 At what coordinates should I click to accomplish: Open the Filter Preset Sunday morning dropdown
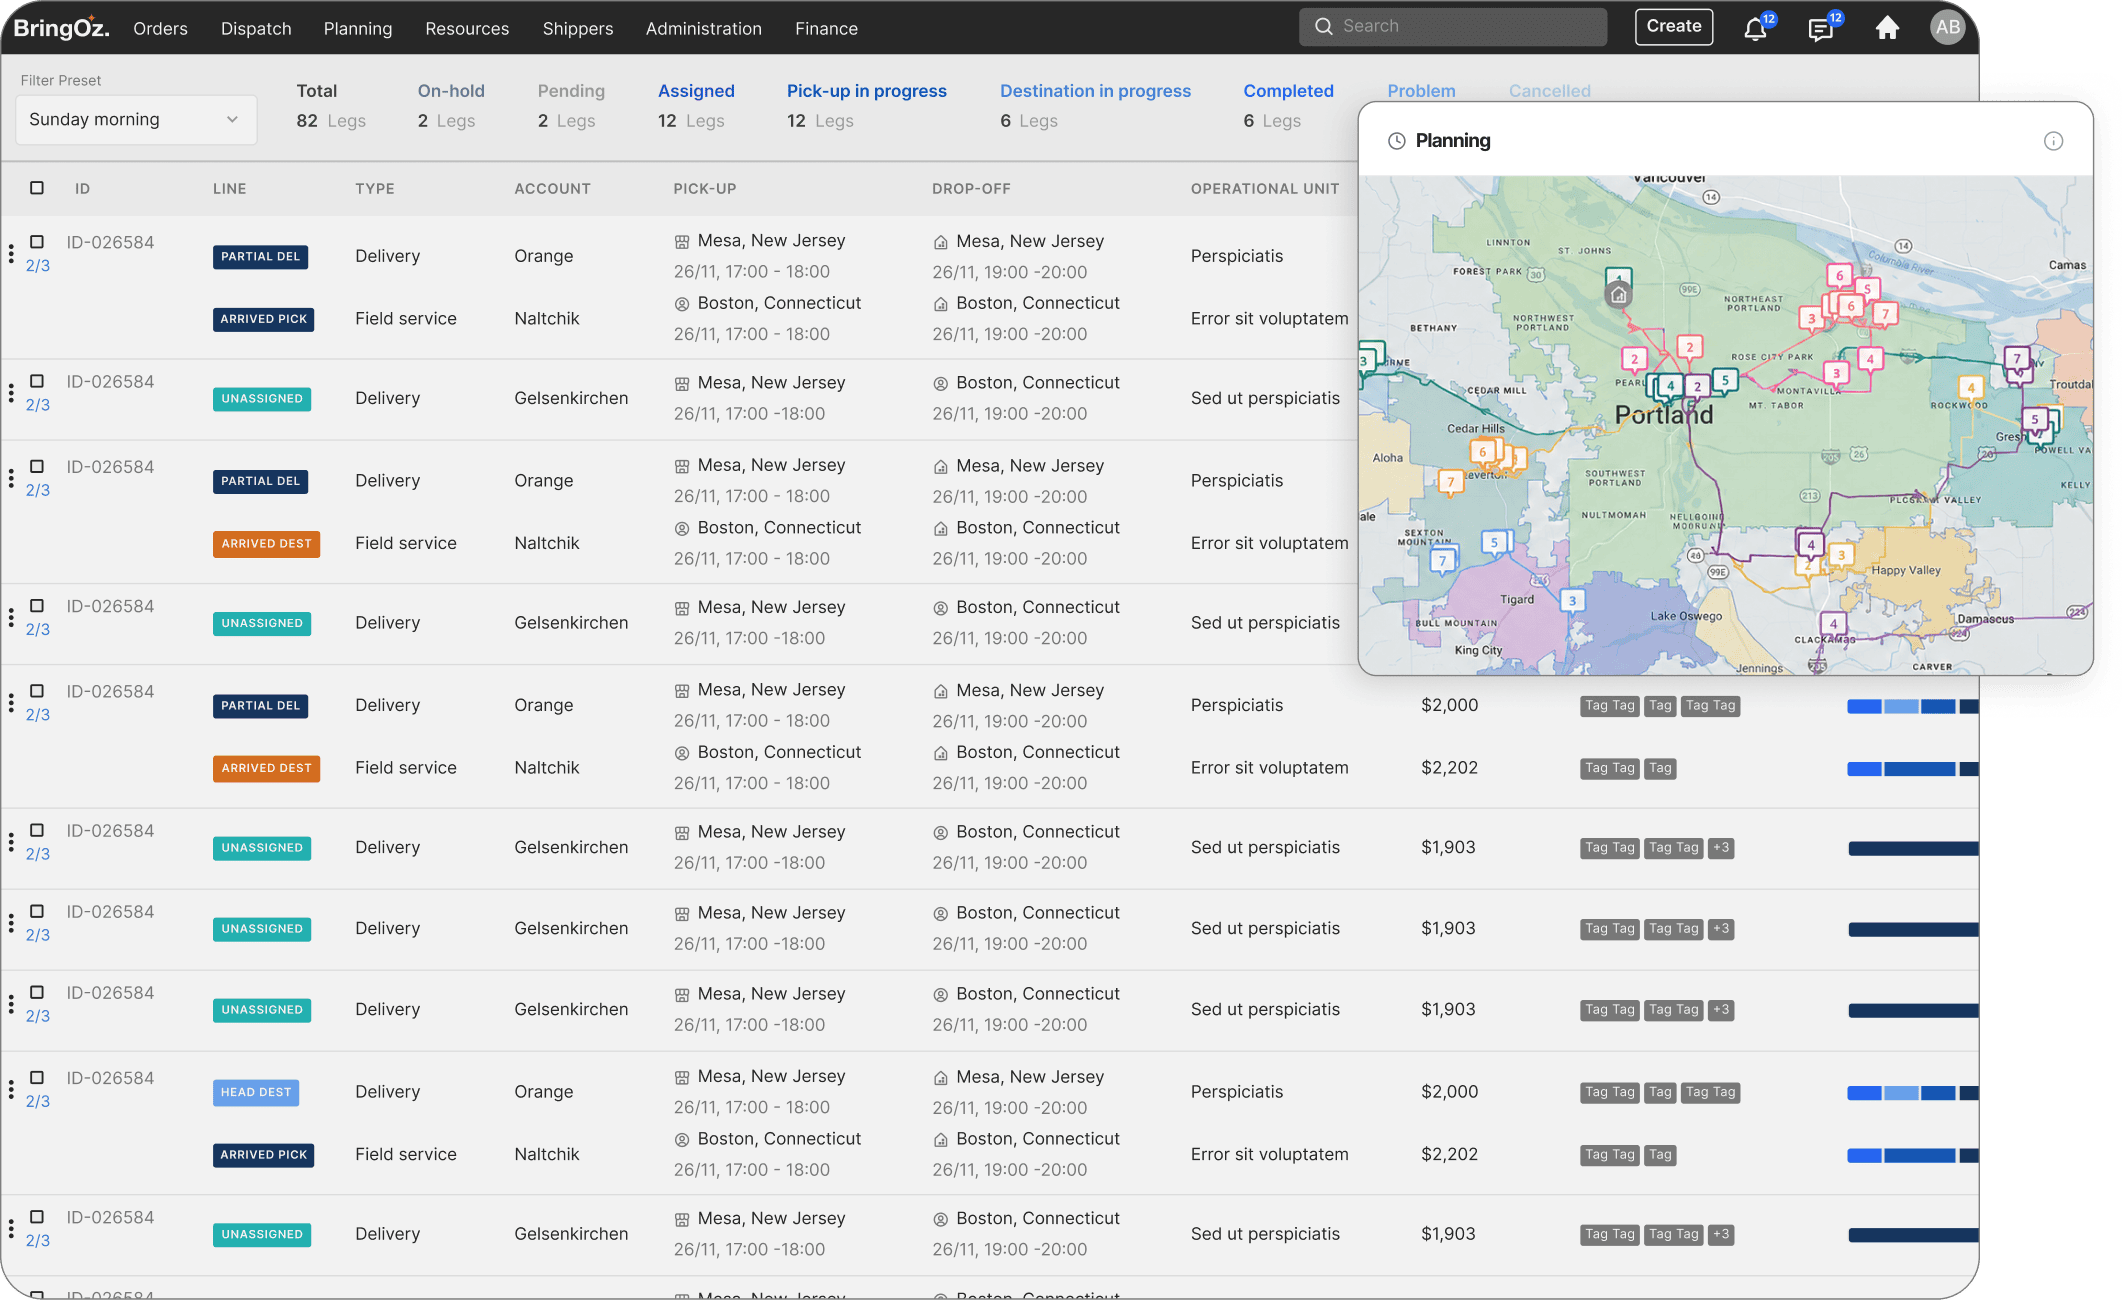click(x=136, y=119)
